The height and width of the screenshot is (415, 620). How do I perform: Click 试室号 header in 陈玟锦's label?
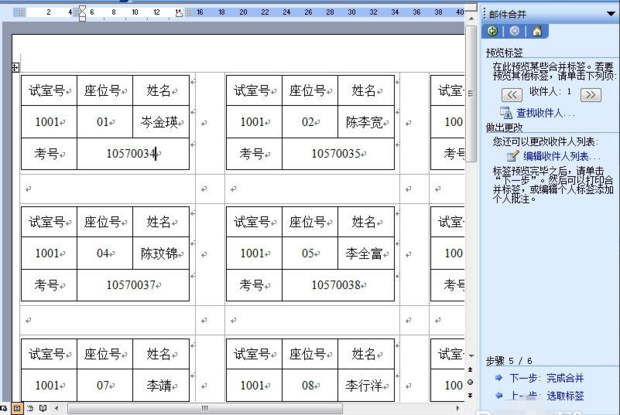(47, 222)
